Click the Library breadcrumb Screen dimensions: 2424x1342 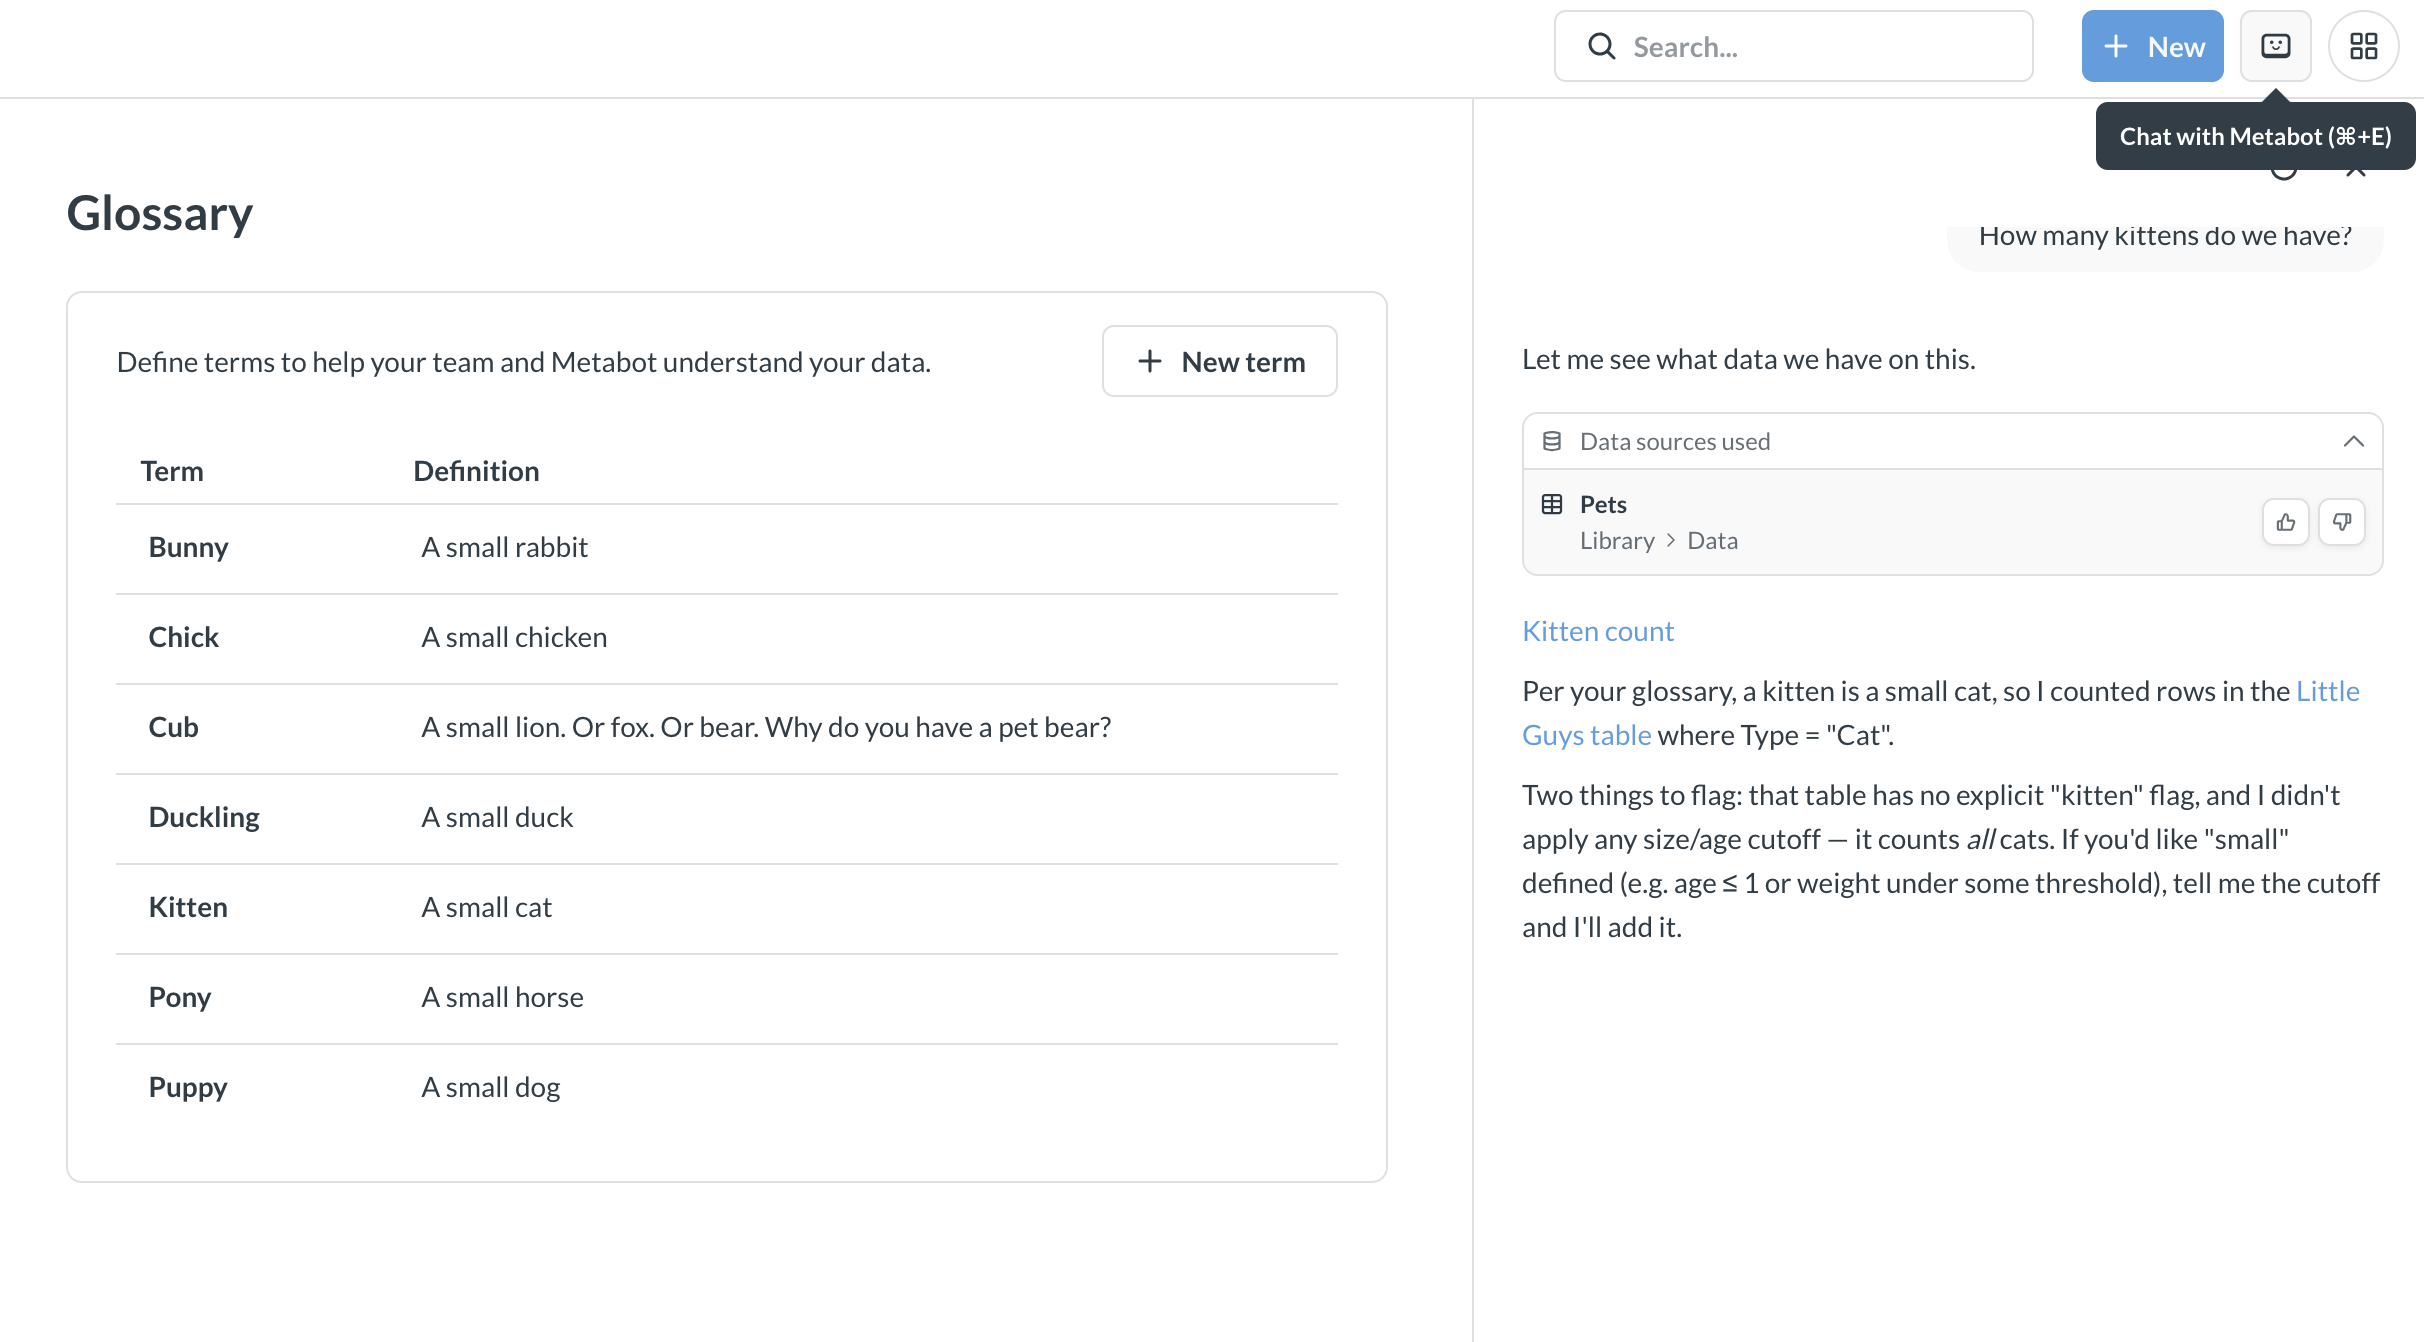click(1617, 541)
